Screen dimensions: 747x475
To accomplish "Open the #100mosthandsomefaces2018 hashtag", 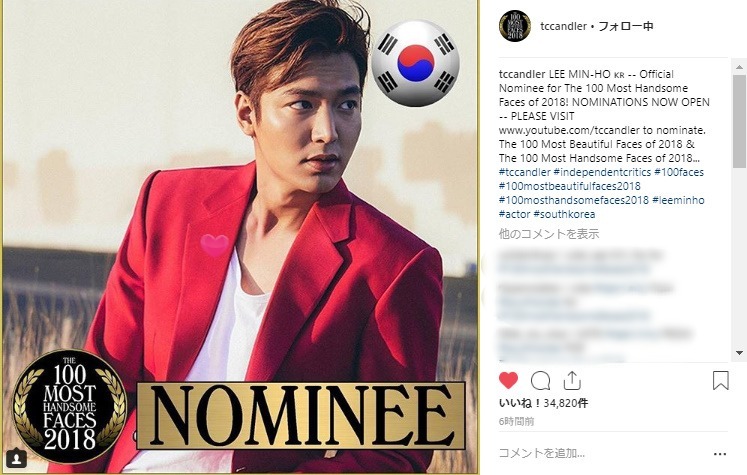I will pos(574,200).
